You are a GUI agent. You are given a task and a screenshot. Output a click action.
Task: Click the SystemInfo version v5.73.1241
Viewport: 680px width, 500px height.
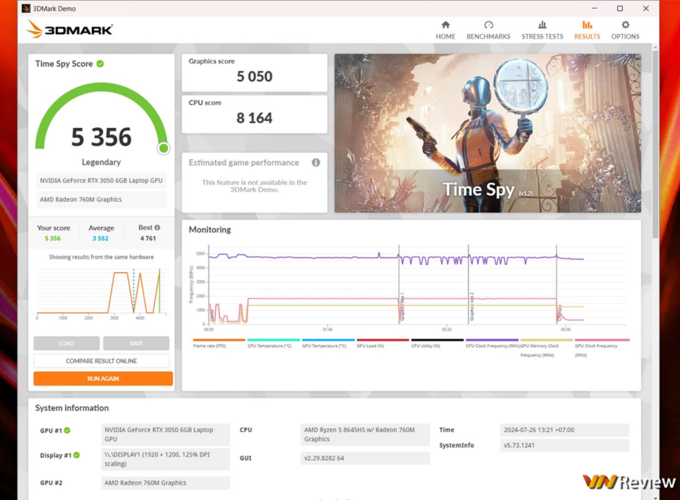564,445
